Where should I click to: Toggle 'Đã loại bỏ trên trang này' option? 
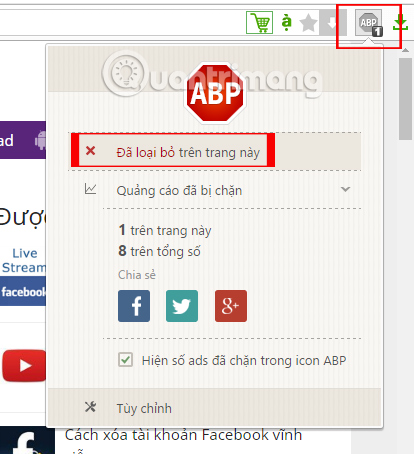[215, 152]
